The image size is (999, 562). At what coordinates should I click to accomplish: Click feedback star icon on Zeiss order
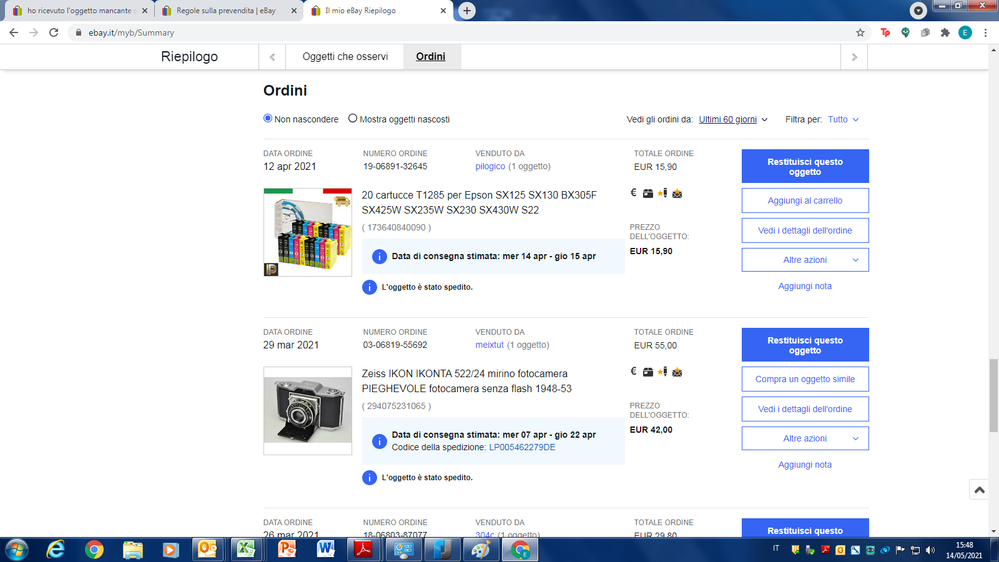[x=663, y=371]
